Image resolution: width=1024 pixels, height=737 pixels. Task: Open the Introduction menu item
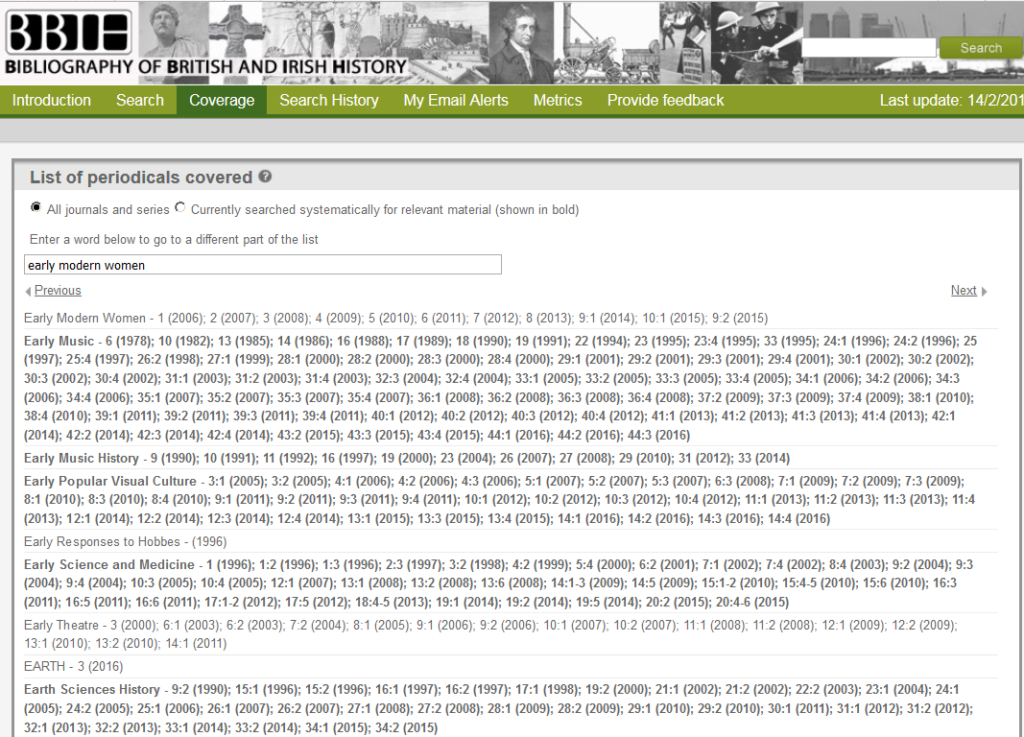click(x=51, y=100)
